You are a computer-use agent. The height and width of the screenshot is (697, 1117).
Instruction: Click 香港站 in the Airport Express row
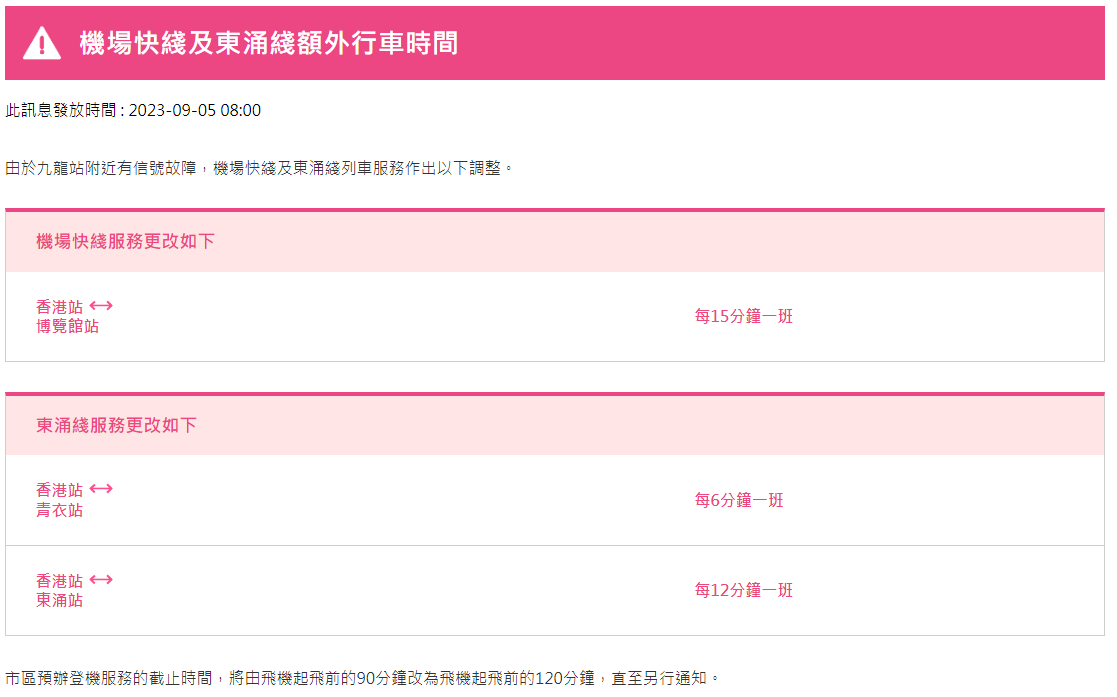click(x=59, y=307)
